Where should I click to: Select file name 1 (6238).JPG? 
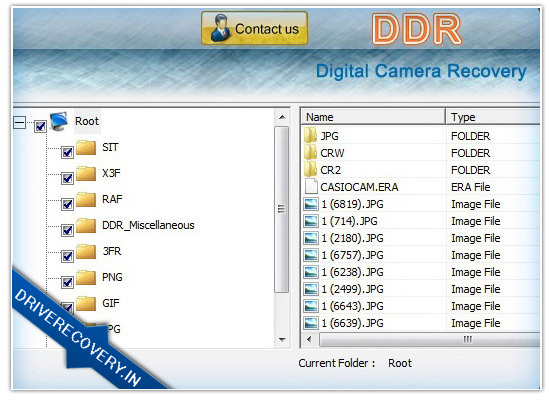(352, 272)
